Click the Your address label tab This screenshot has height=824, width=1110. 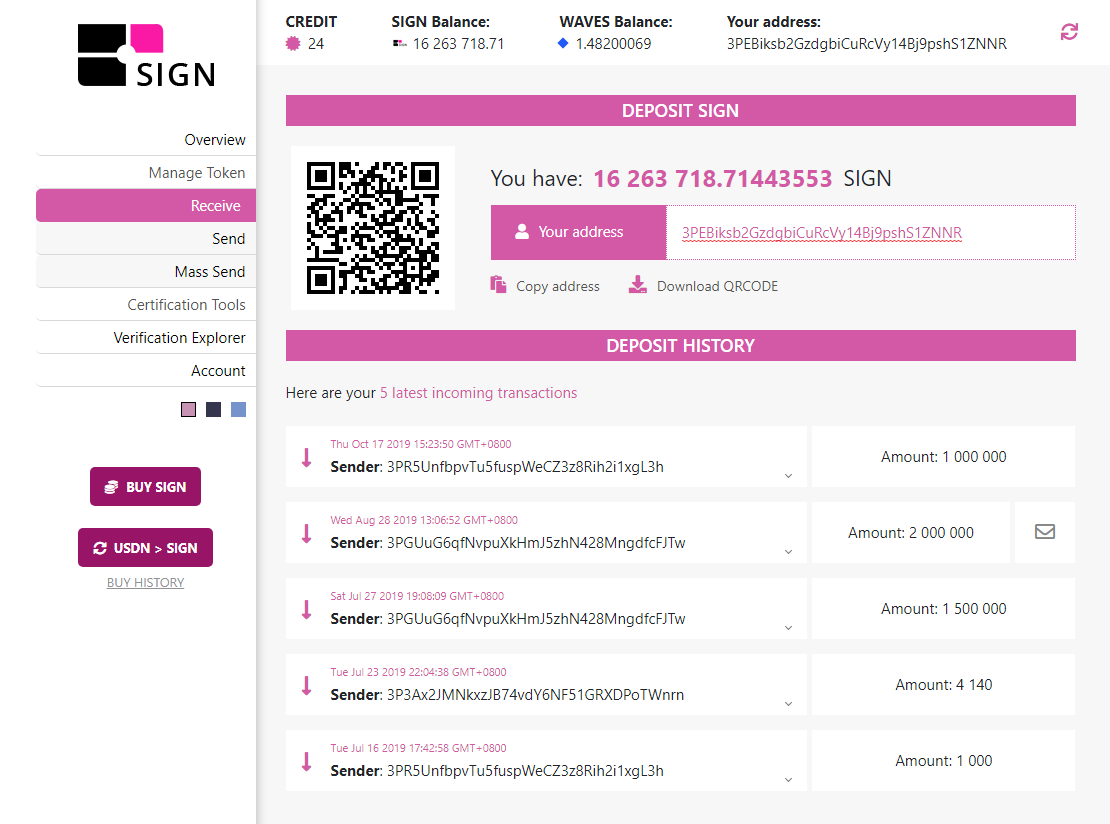coord(578,232)
